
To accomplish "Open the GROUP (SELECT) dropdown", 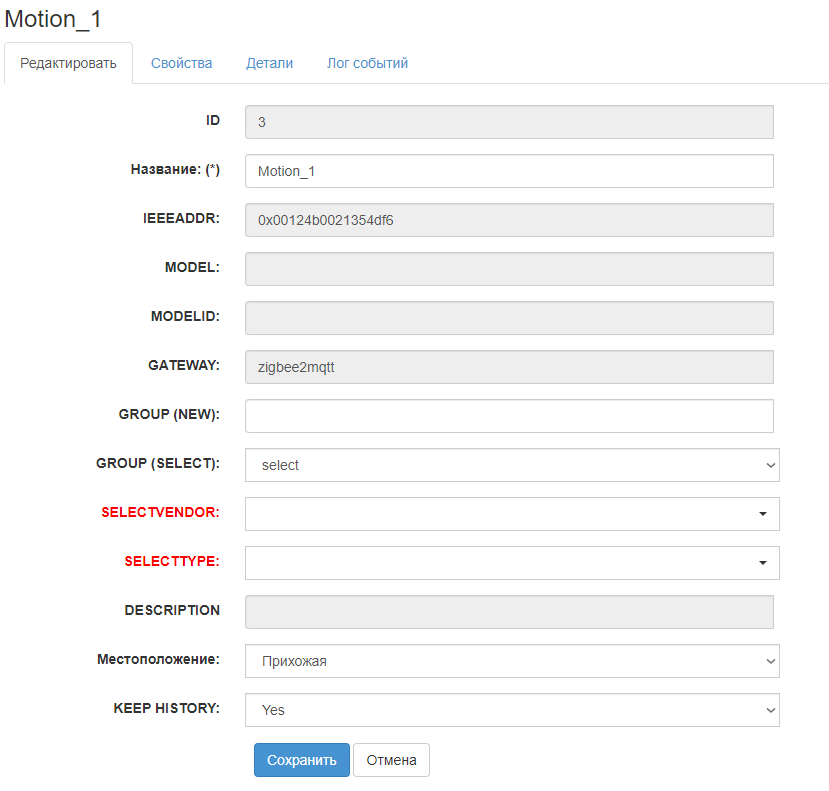I will click(511, 465).
